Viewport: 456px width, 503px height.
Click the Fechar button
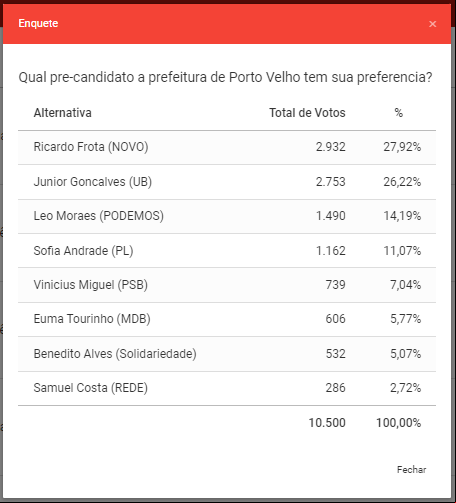[x=411, y=469]
